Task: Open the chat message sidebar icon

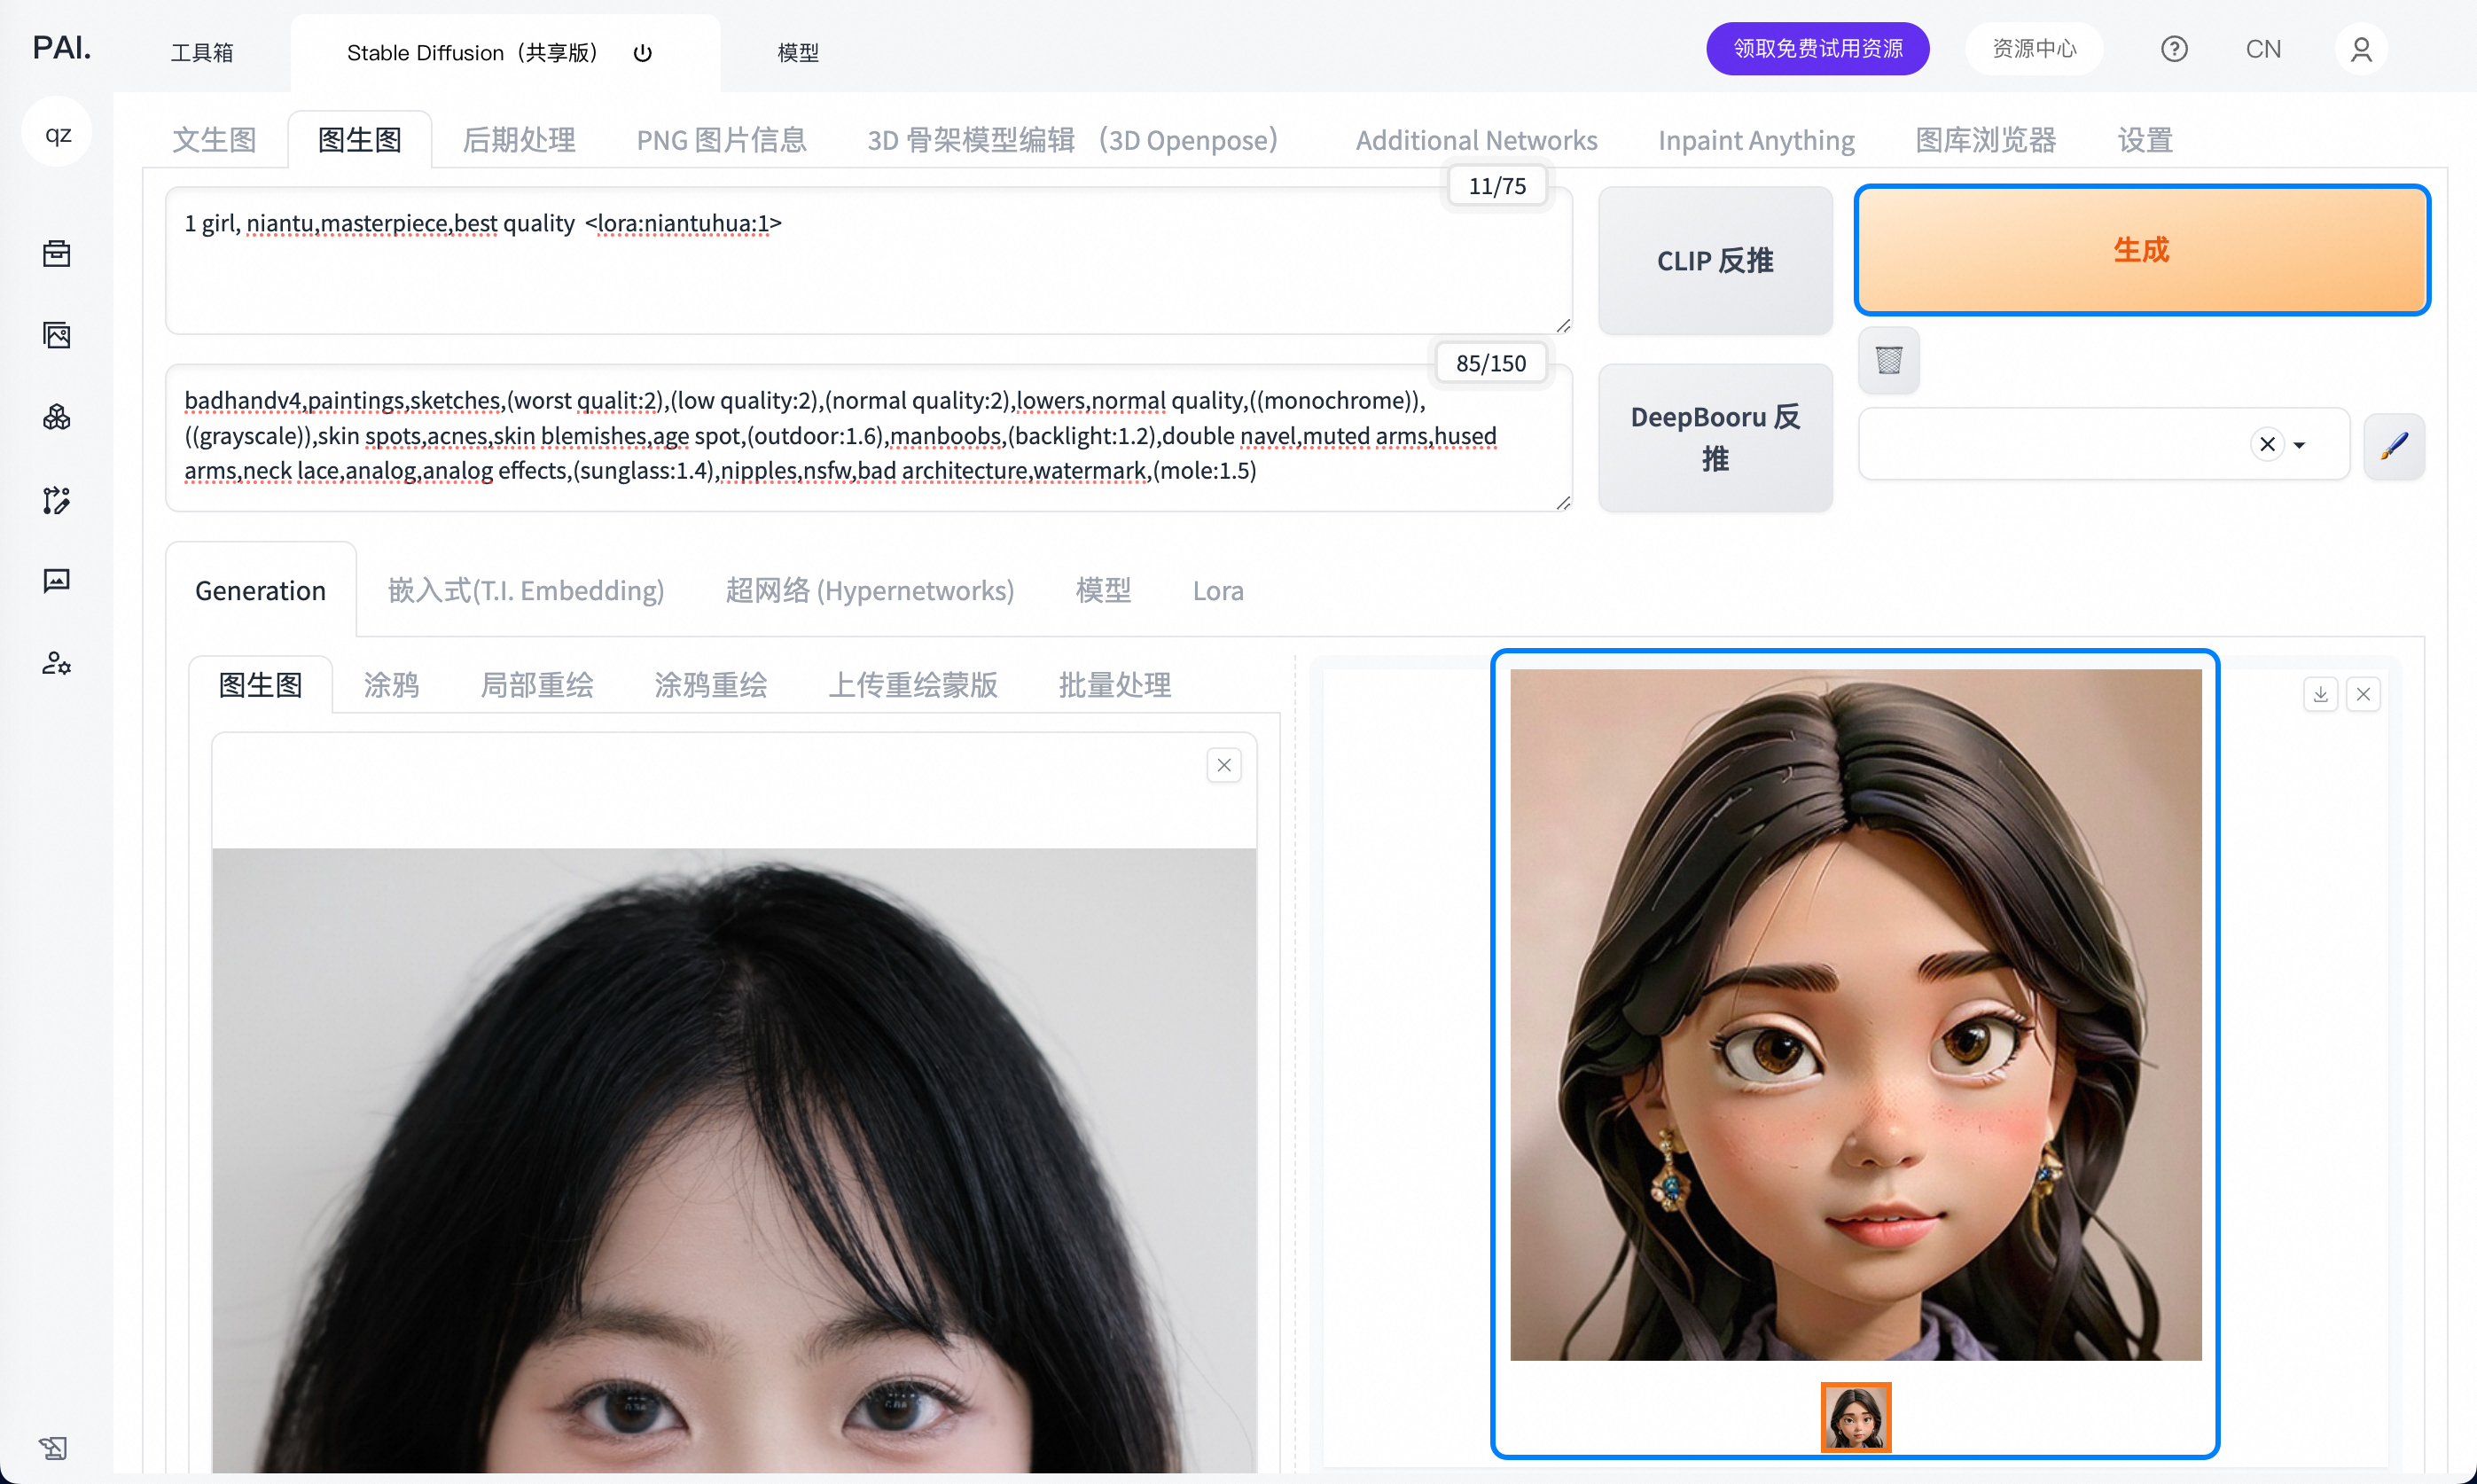Action: [x=57, y=581]
